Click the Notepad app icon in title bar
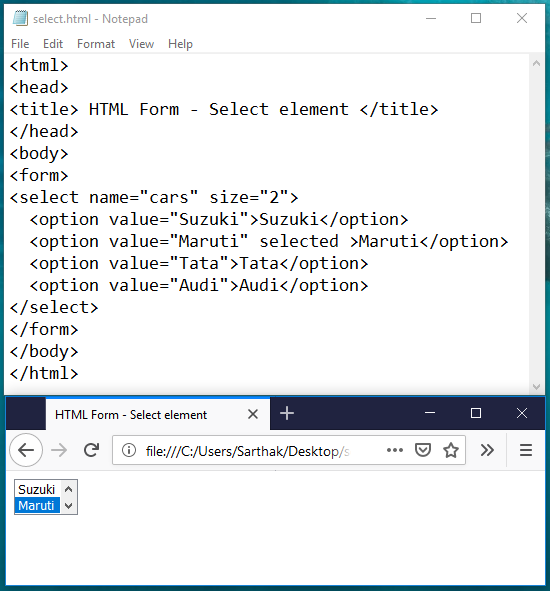This screenshot has height=591, width=550. tap(20, 18)
